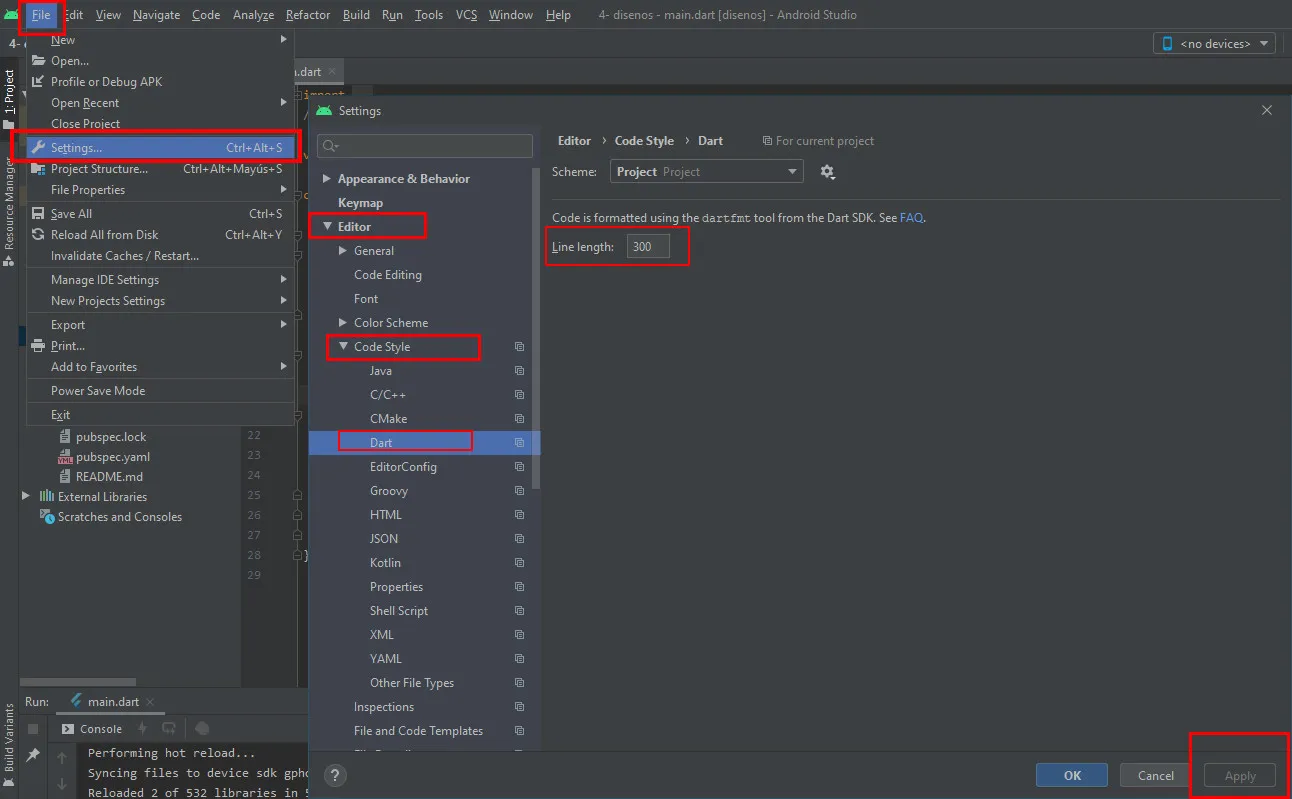
Task: Select pubspec.yaml in project tree
Action: click(x=113, y=457)
